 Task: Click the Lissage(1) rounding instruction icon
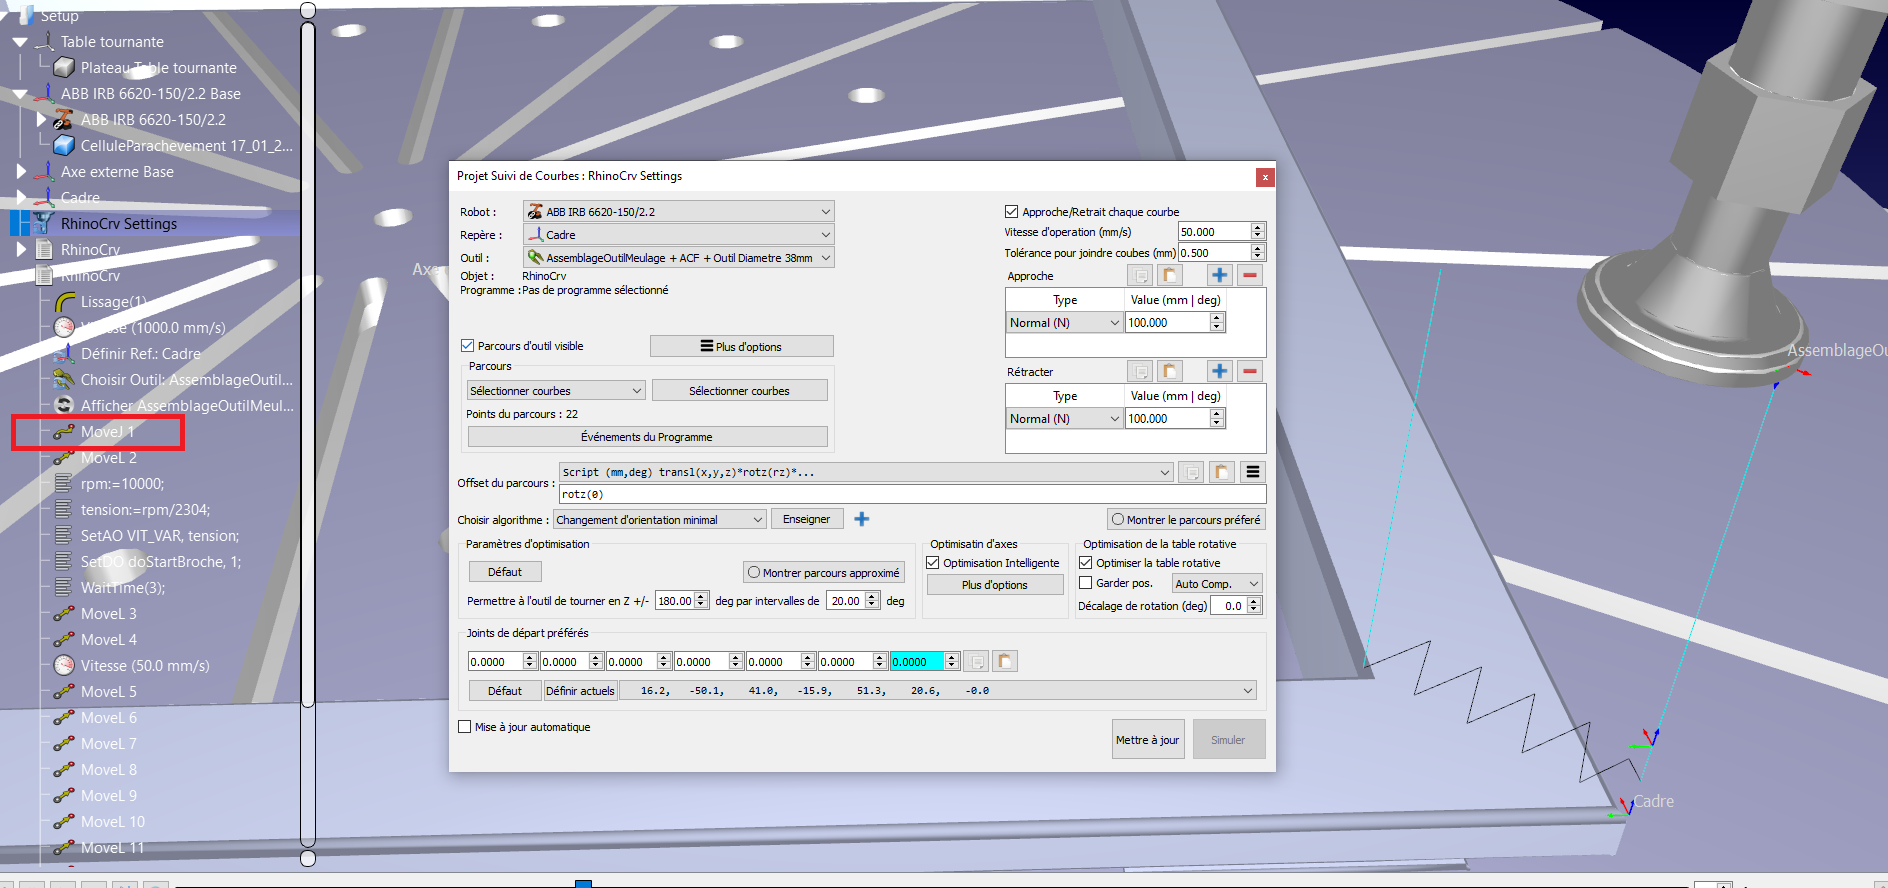[x=64, y=302]
